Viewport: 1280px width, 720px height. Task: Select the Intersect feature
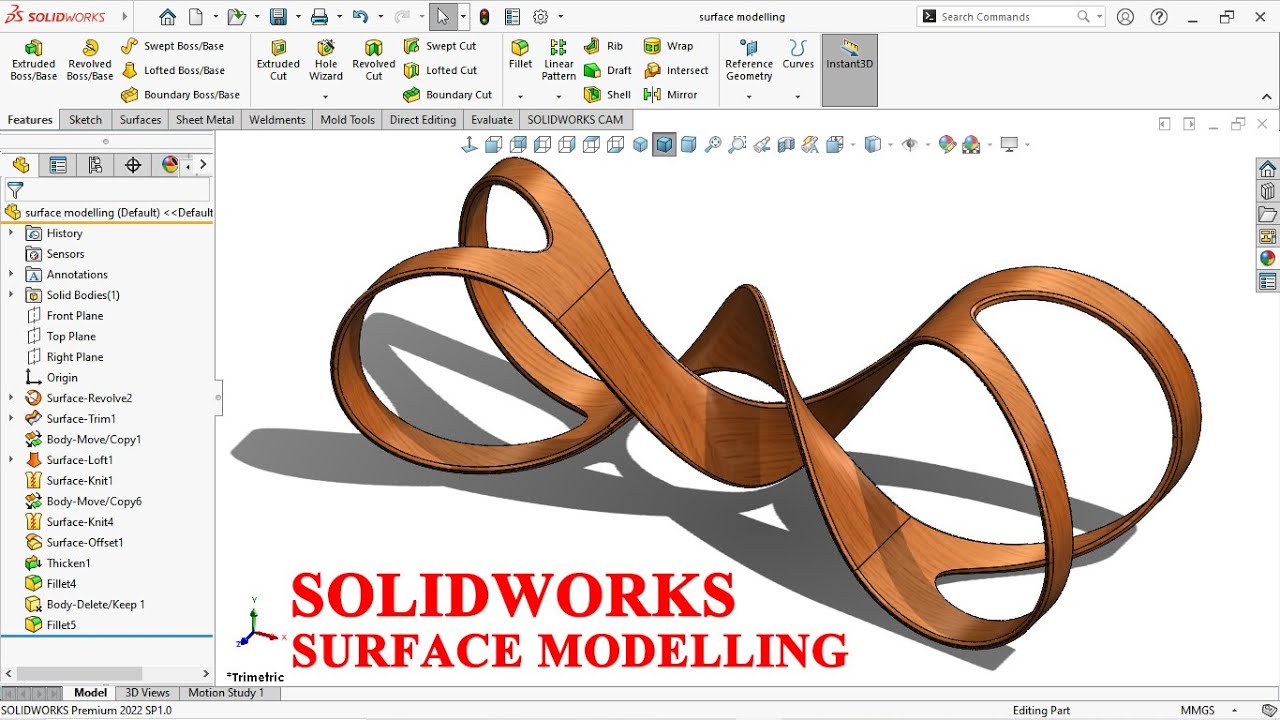[676, 70]
